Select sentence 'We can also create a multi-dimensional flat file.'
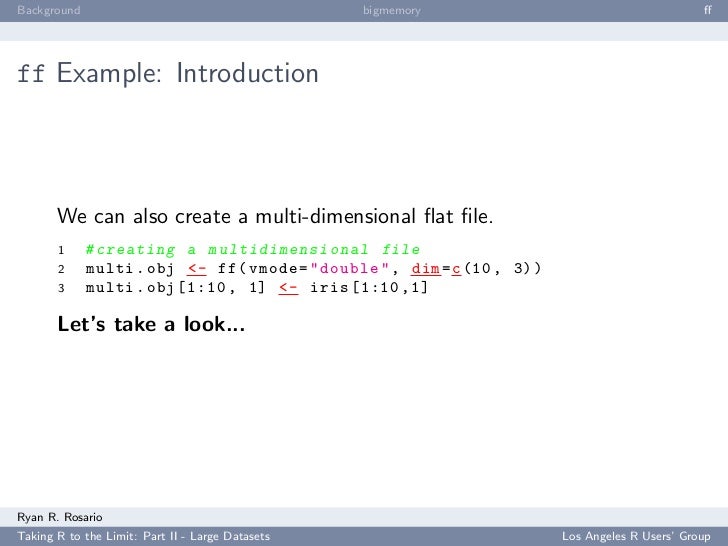 pyautogui.click(x=275, y=216)
